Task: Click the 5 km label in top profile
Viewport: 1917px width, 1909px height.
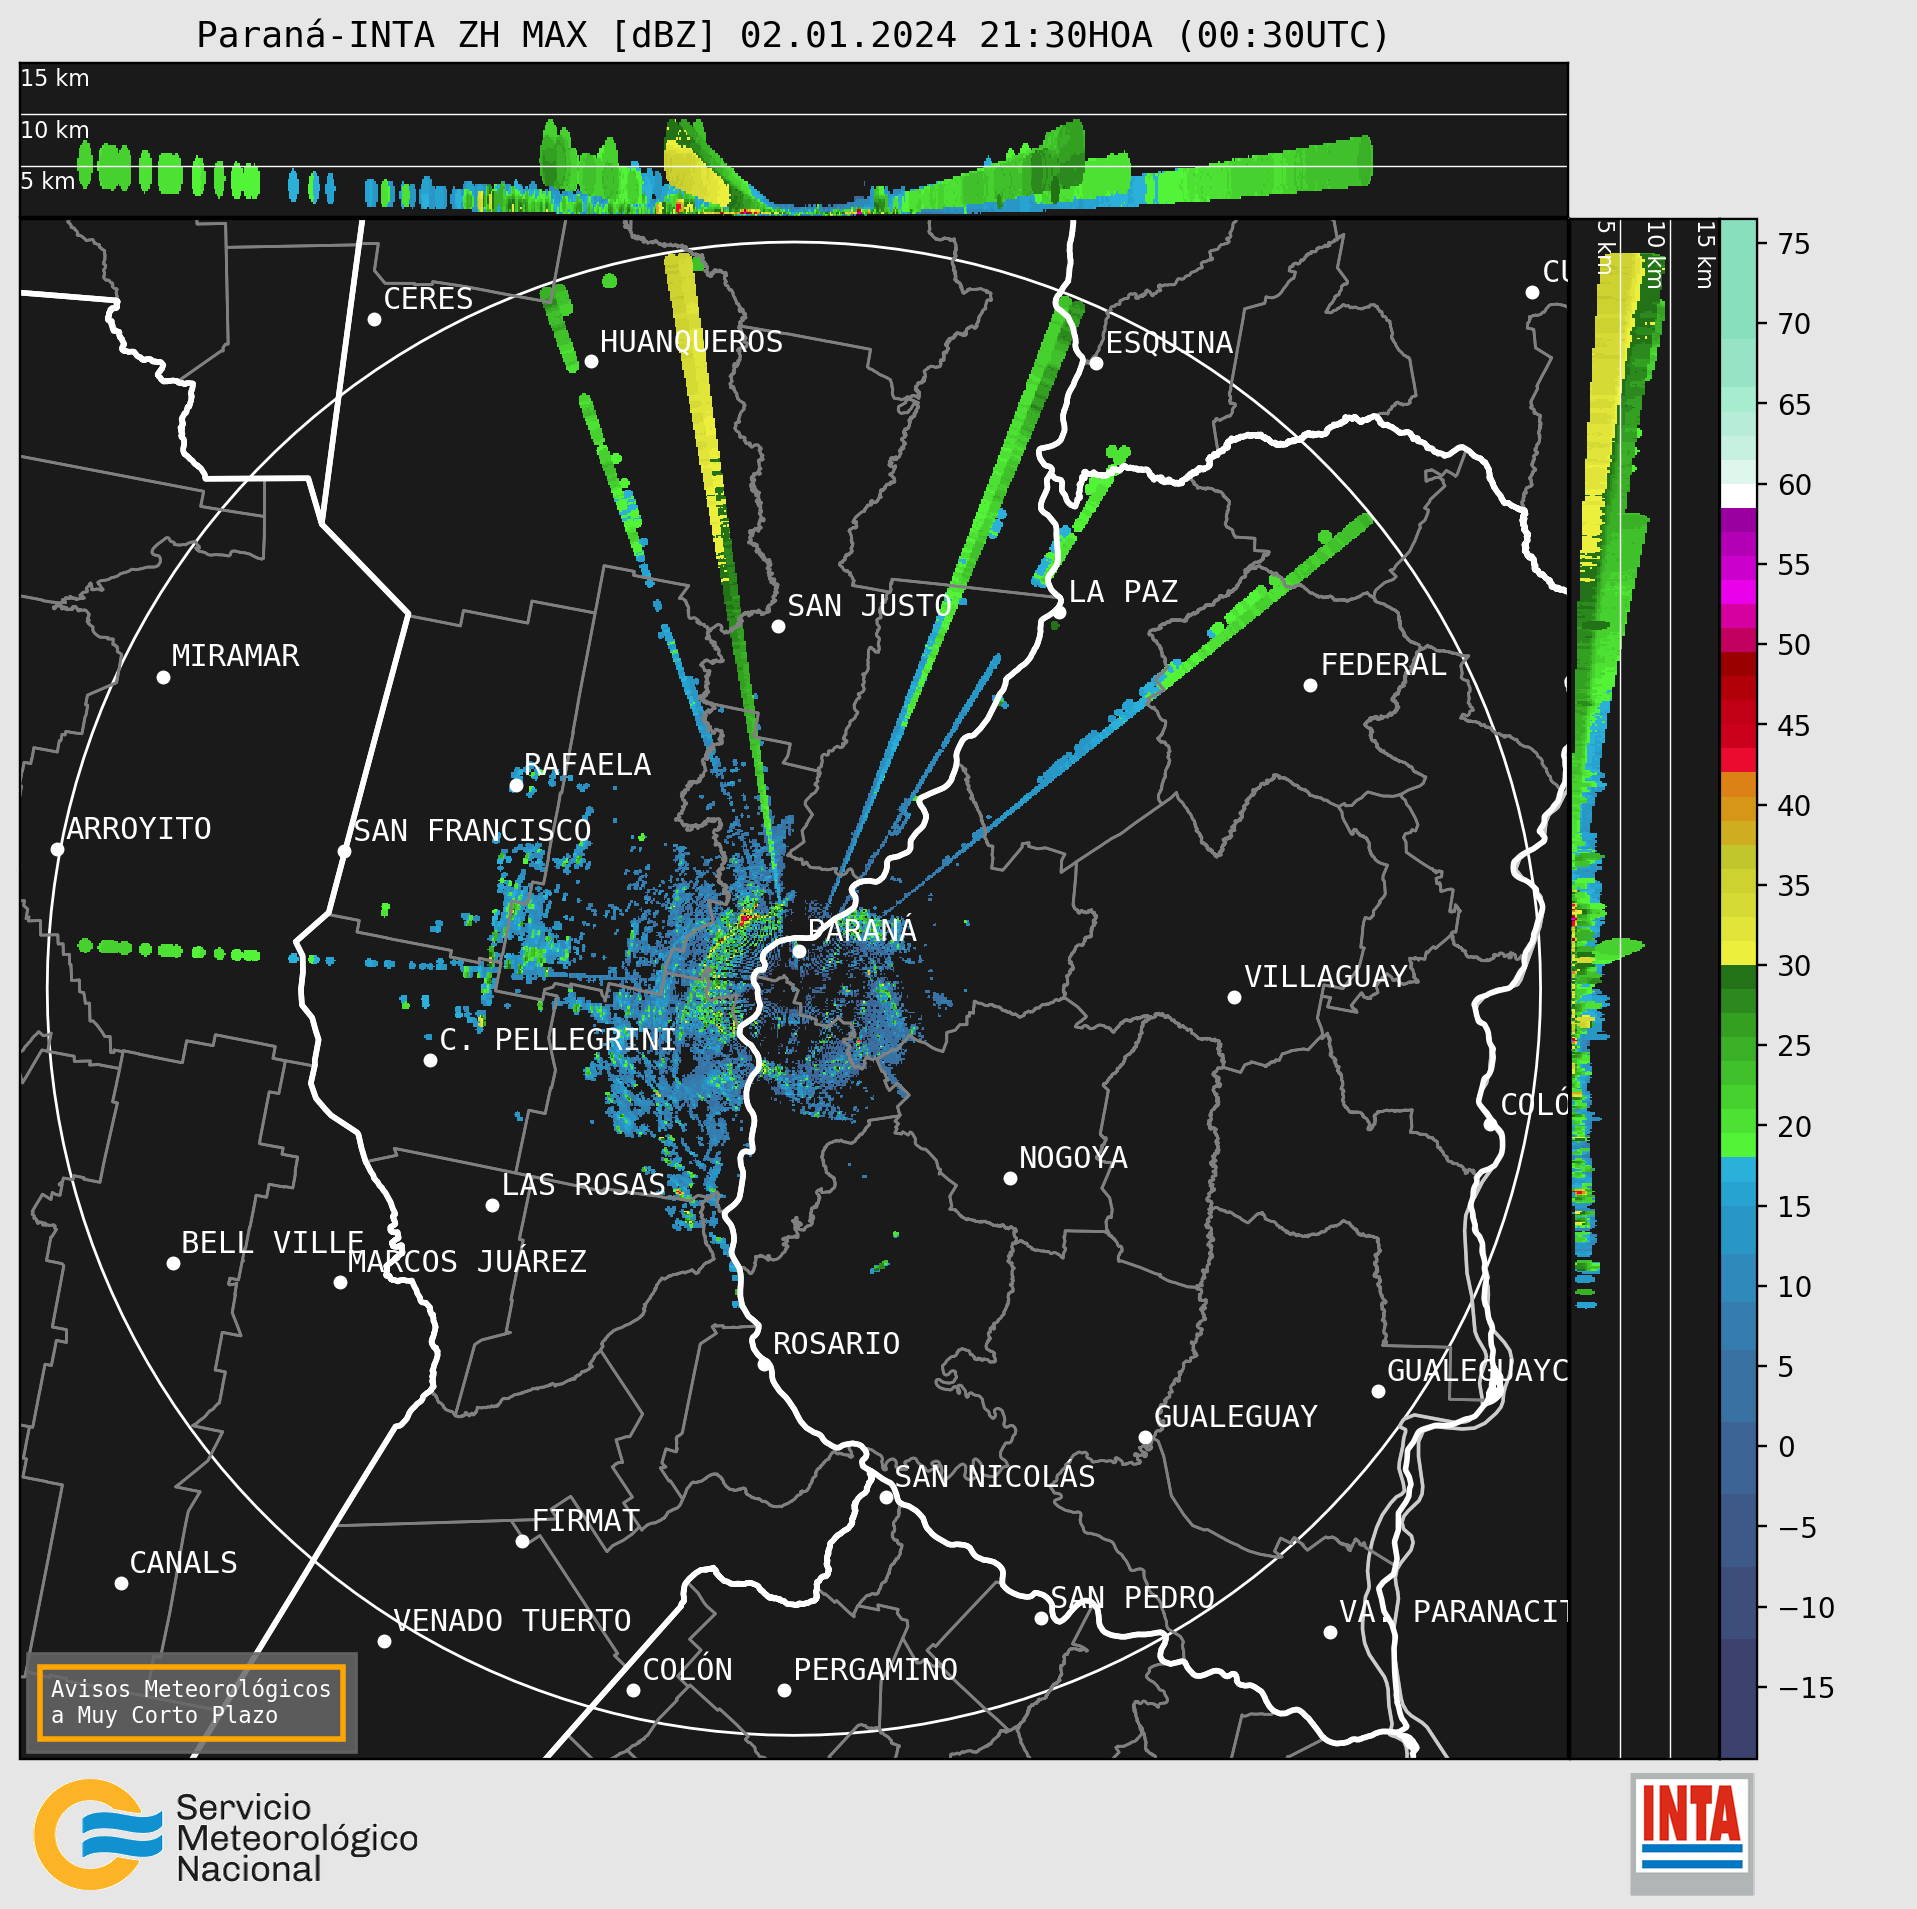Action: pyautogui.click(x=48, y=180)
